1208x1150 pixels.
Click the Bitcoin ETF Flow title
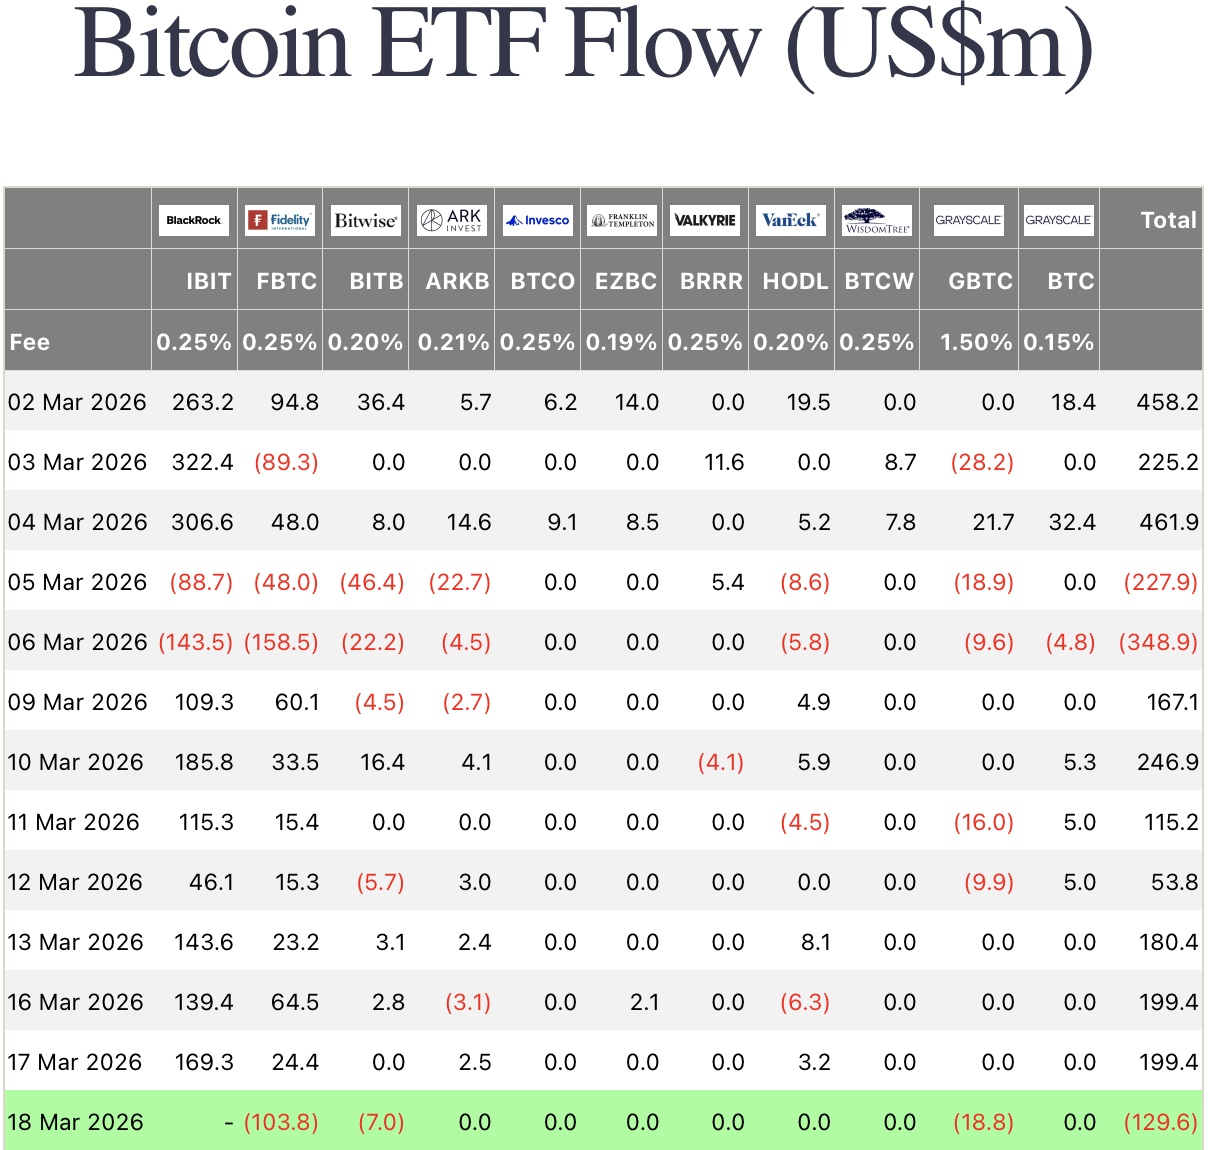coord(583,45)
